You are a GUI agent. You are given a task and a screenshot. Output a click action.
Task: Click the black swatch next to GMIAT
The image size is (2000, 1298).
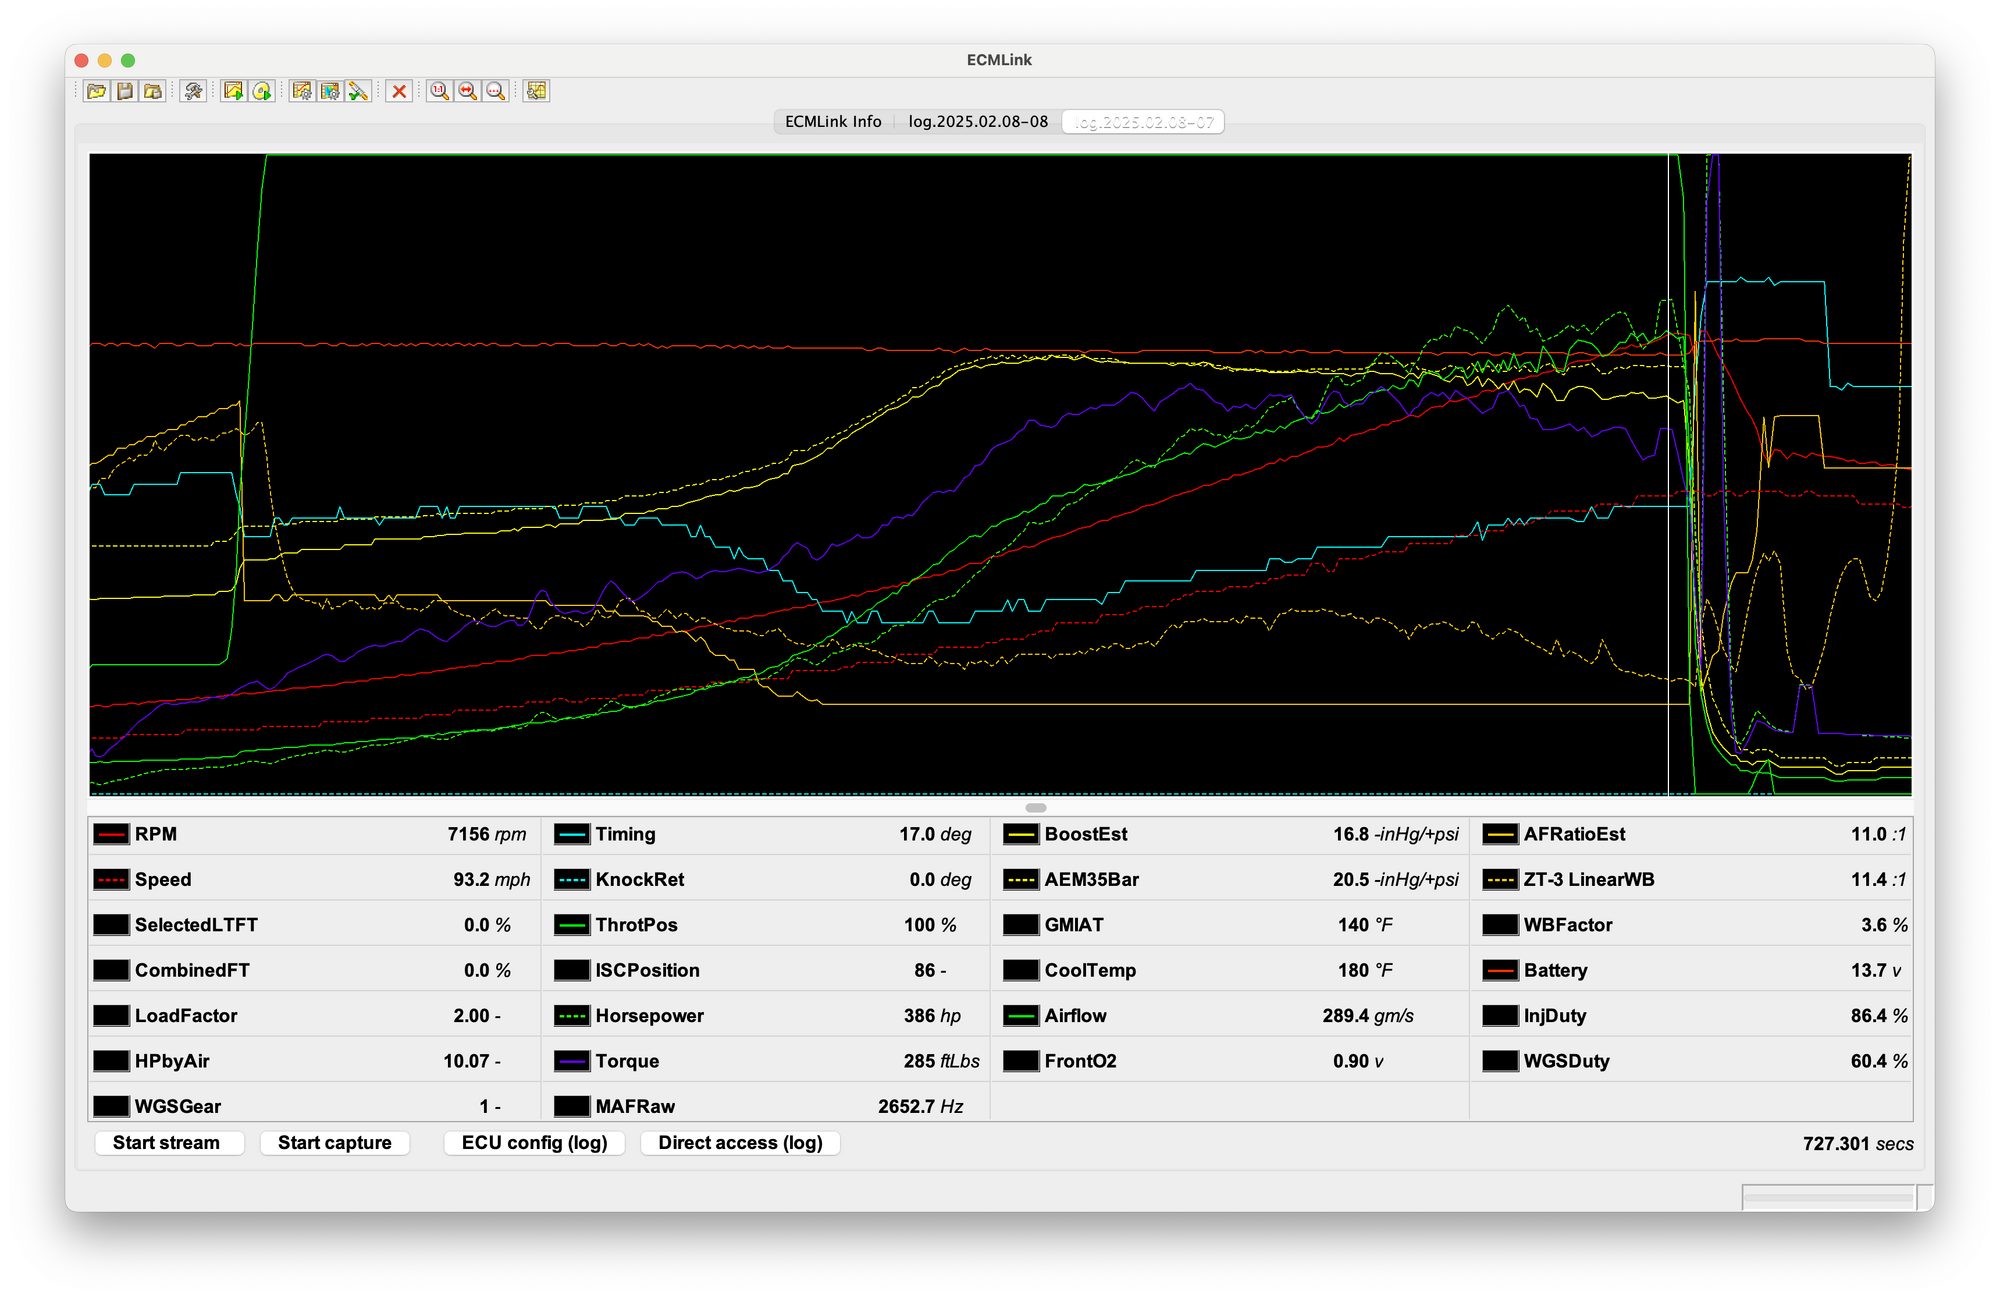pos(1021,925)
